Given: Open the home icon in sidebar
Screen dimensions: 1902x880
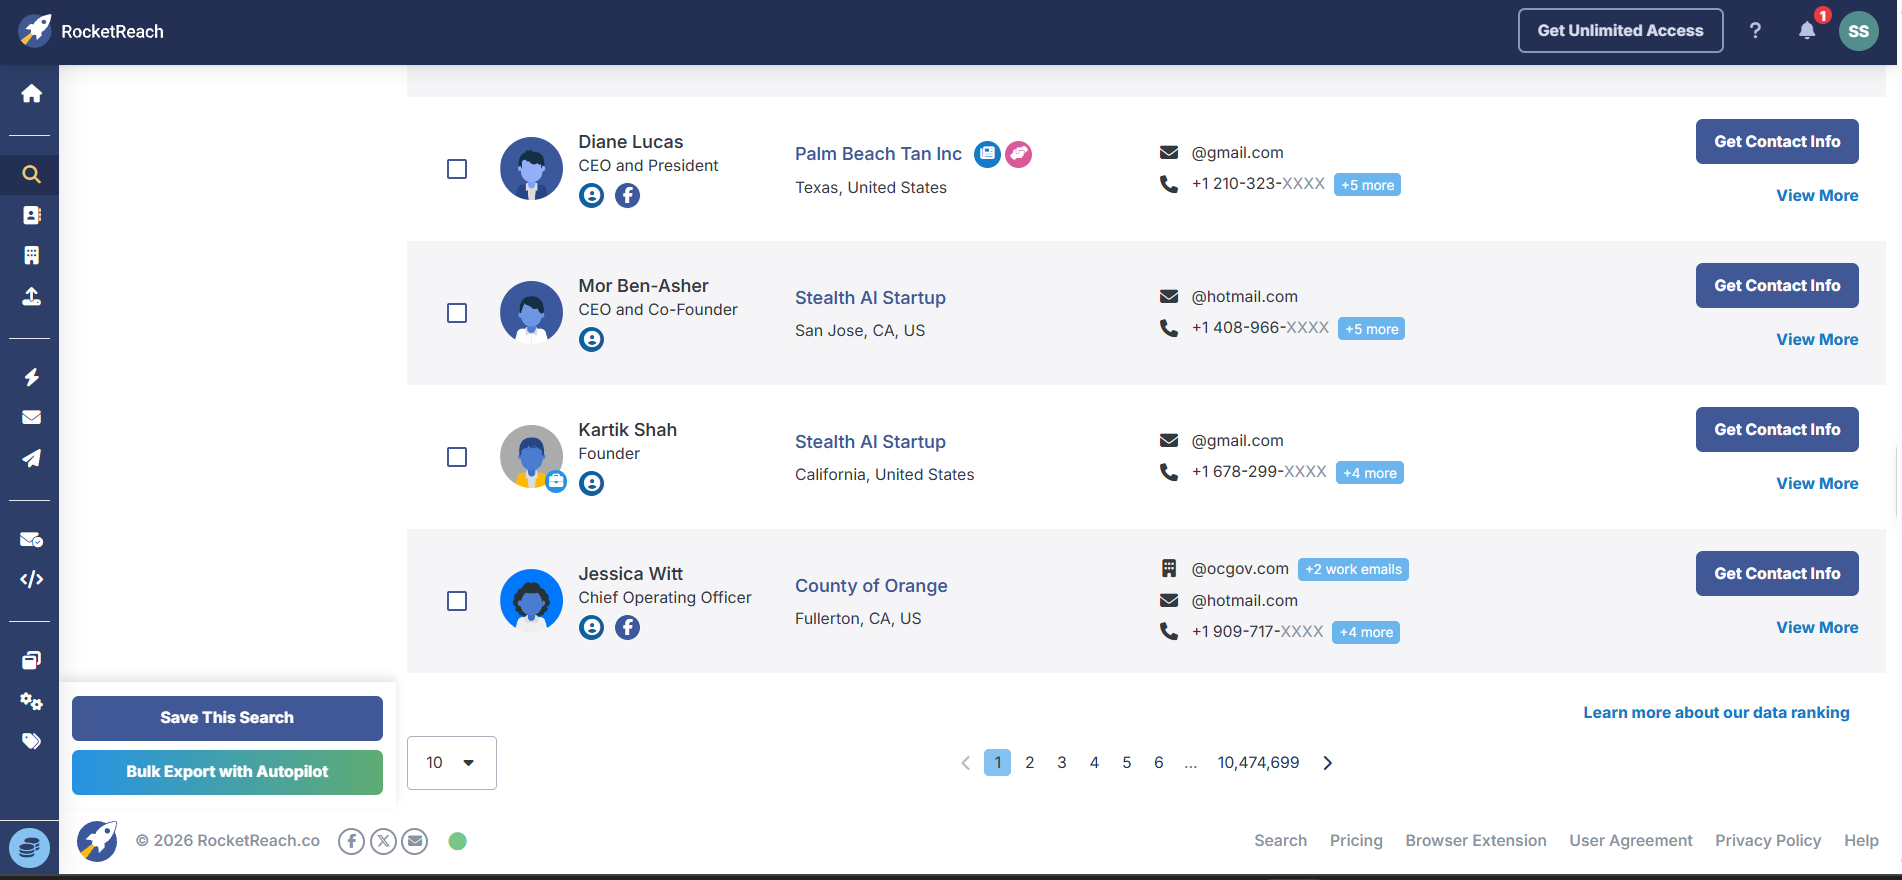Looking at the screenshot, I should pyautogui.click(x=31, y=93).
